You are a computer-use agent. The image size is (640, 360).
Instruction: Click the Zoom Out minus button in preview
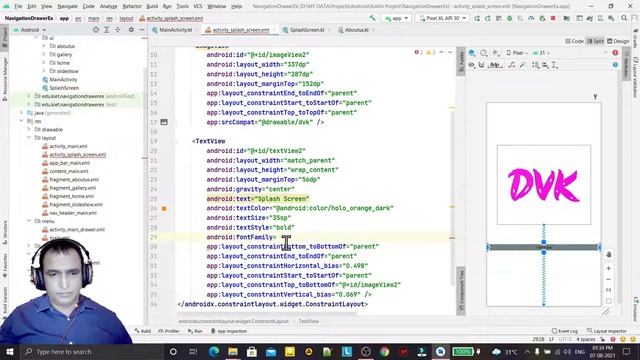pyautogui.click(x=609, y=280)
